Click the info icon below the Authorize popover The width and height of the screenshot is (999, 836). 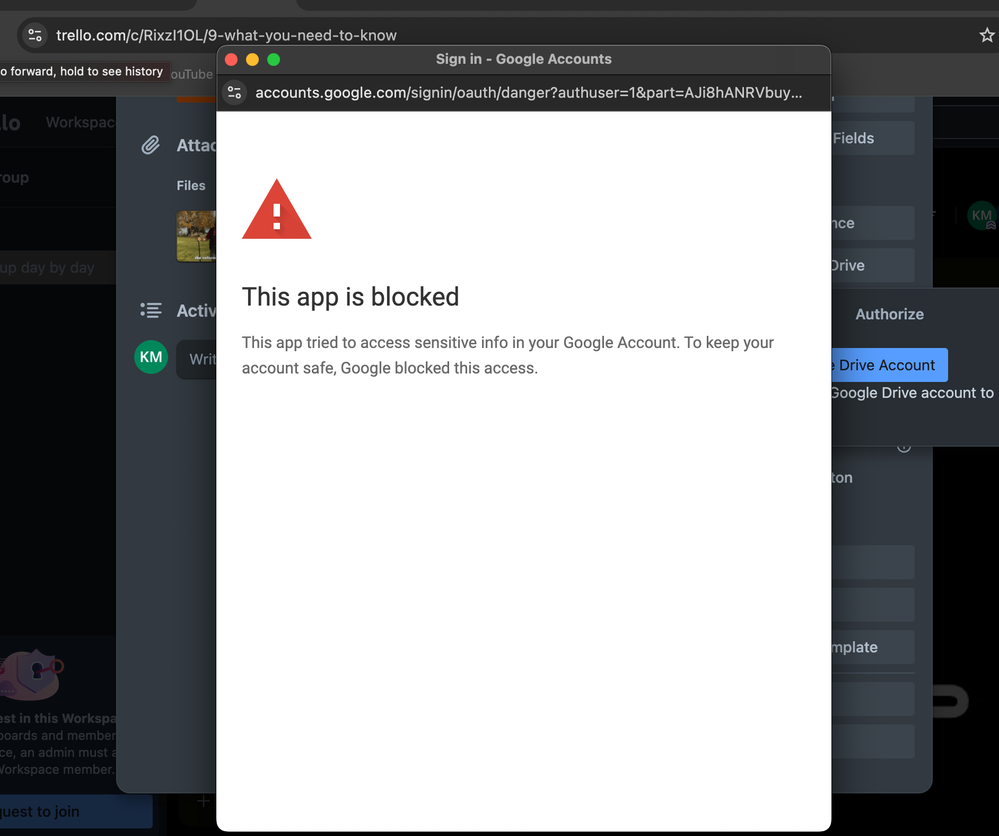(903, 447)
